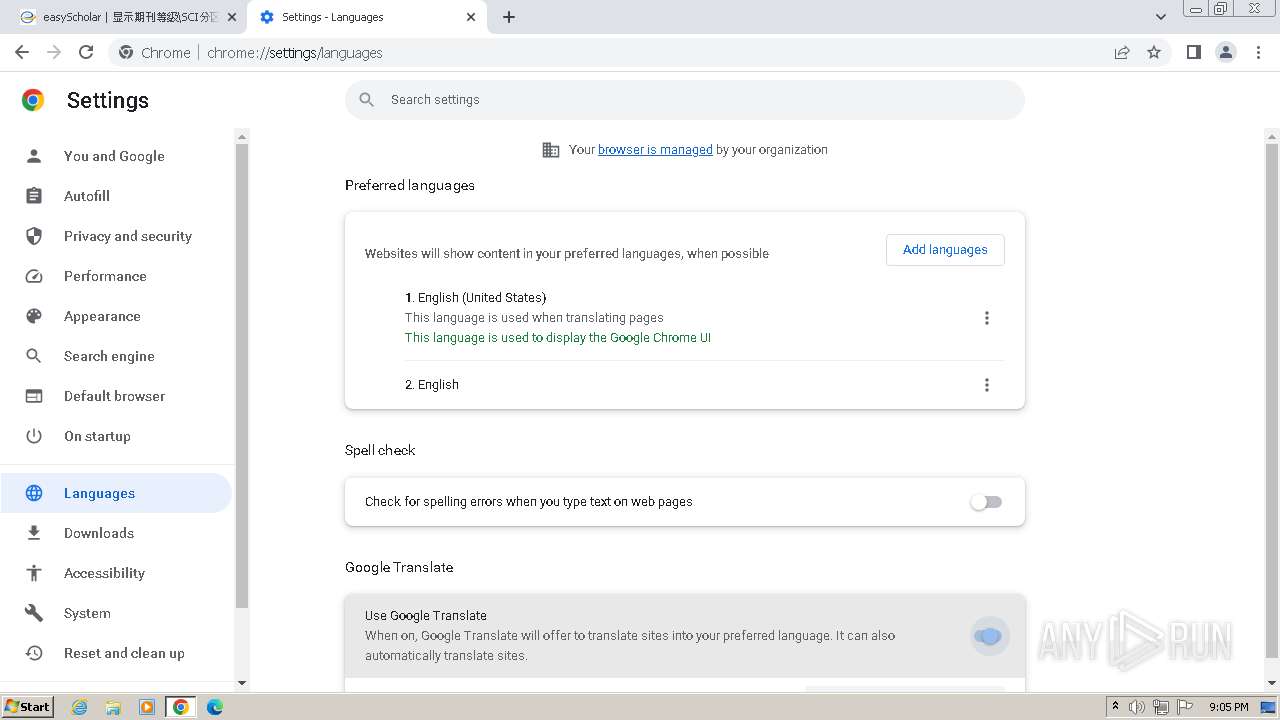Screen dimensions: 1280x720
Task: Toggle spell check for web pages
Action: click(986, 502)
